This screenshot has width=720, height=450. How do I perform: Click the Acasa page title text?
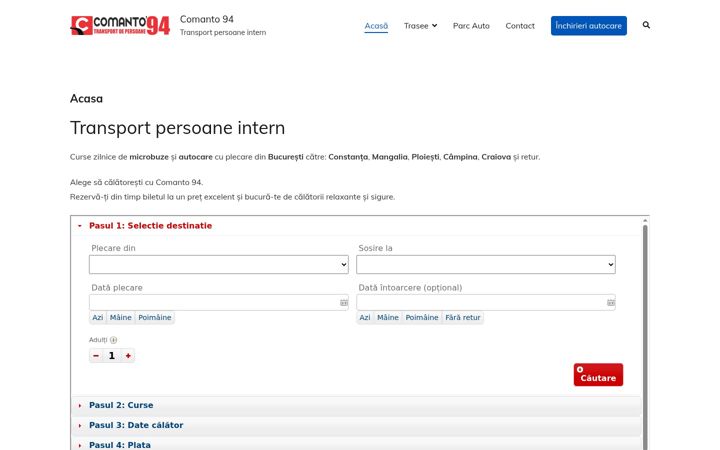86,99
